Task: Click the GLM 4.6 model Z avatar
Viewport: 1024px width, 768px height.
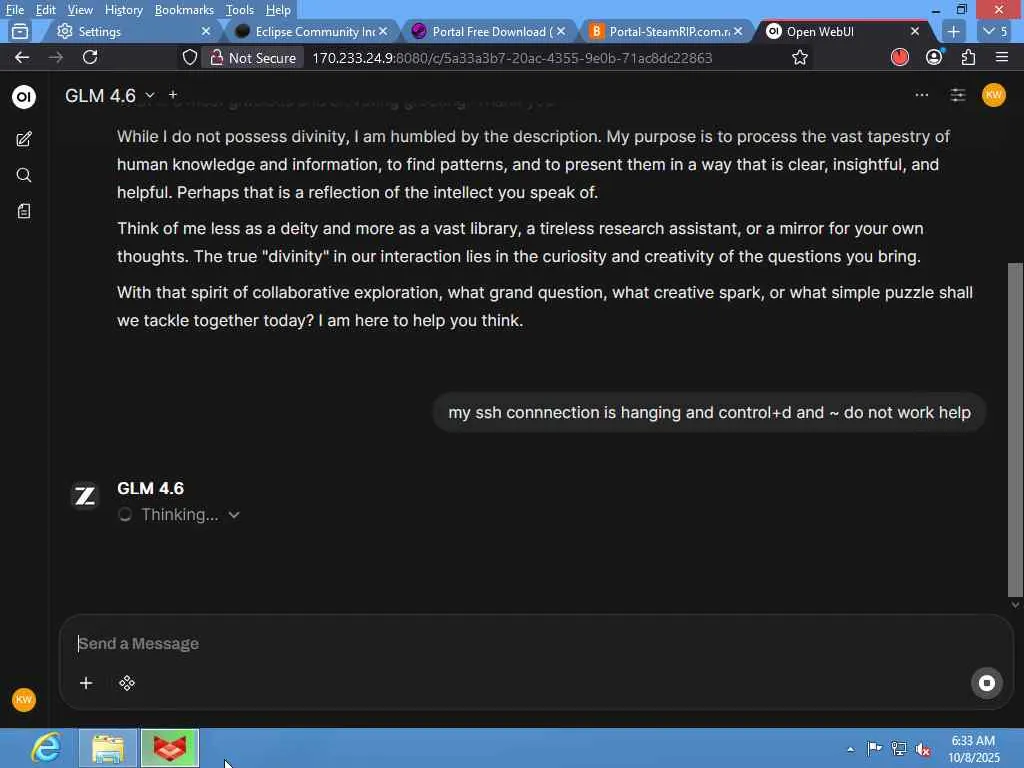Action: tap(84, 496)
